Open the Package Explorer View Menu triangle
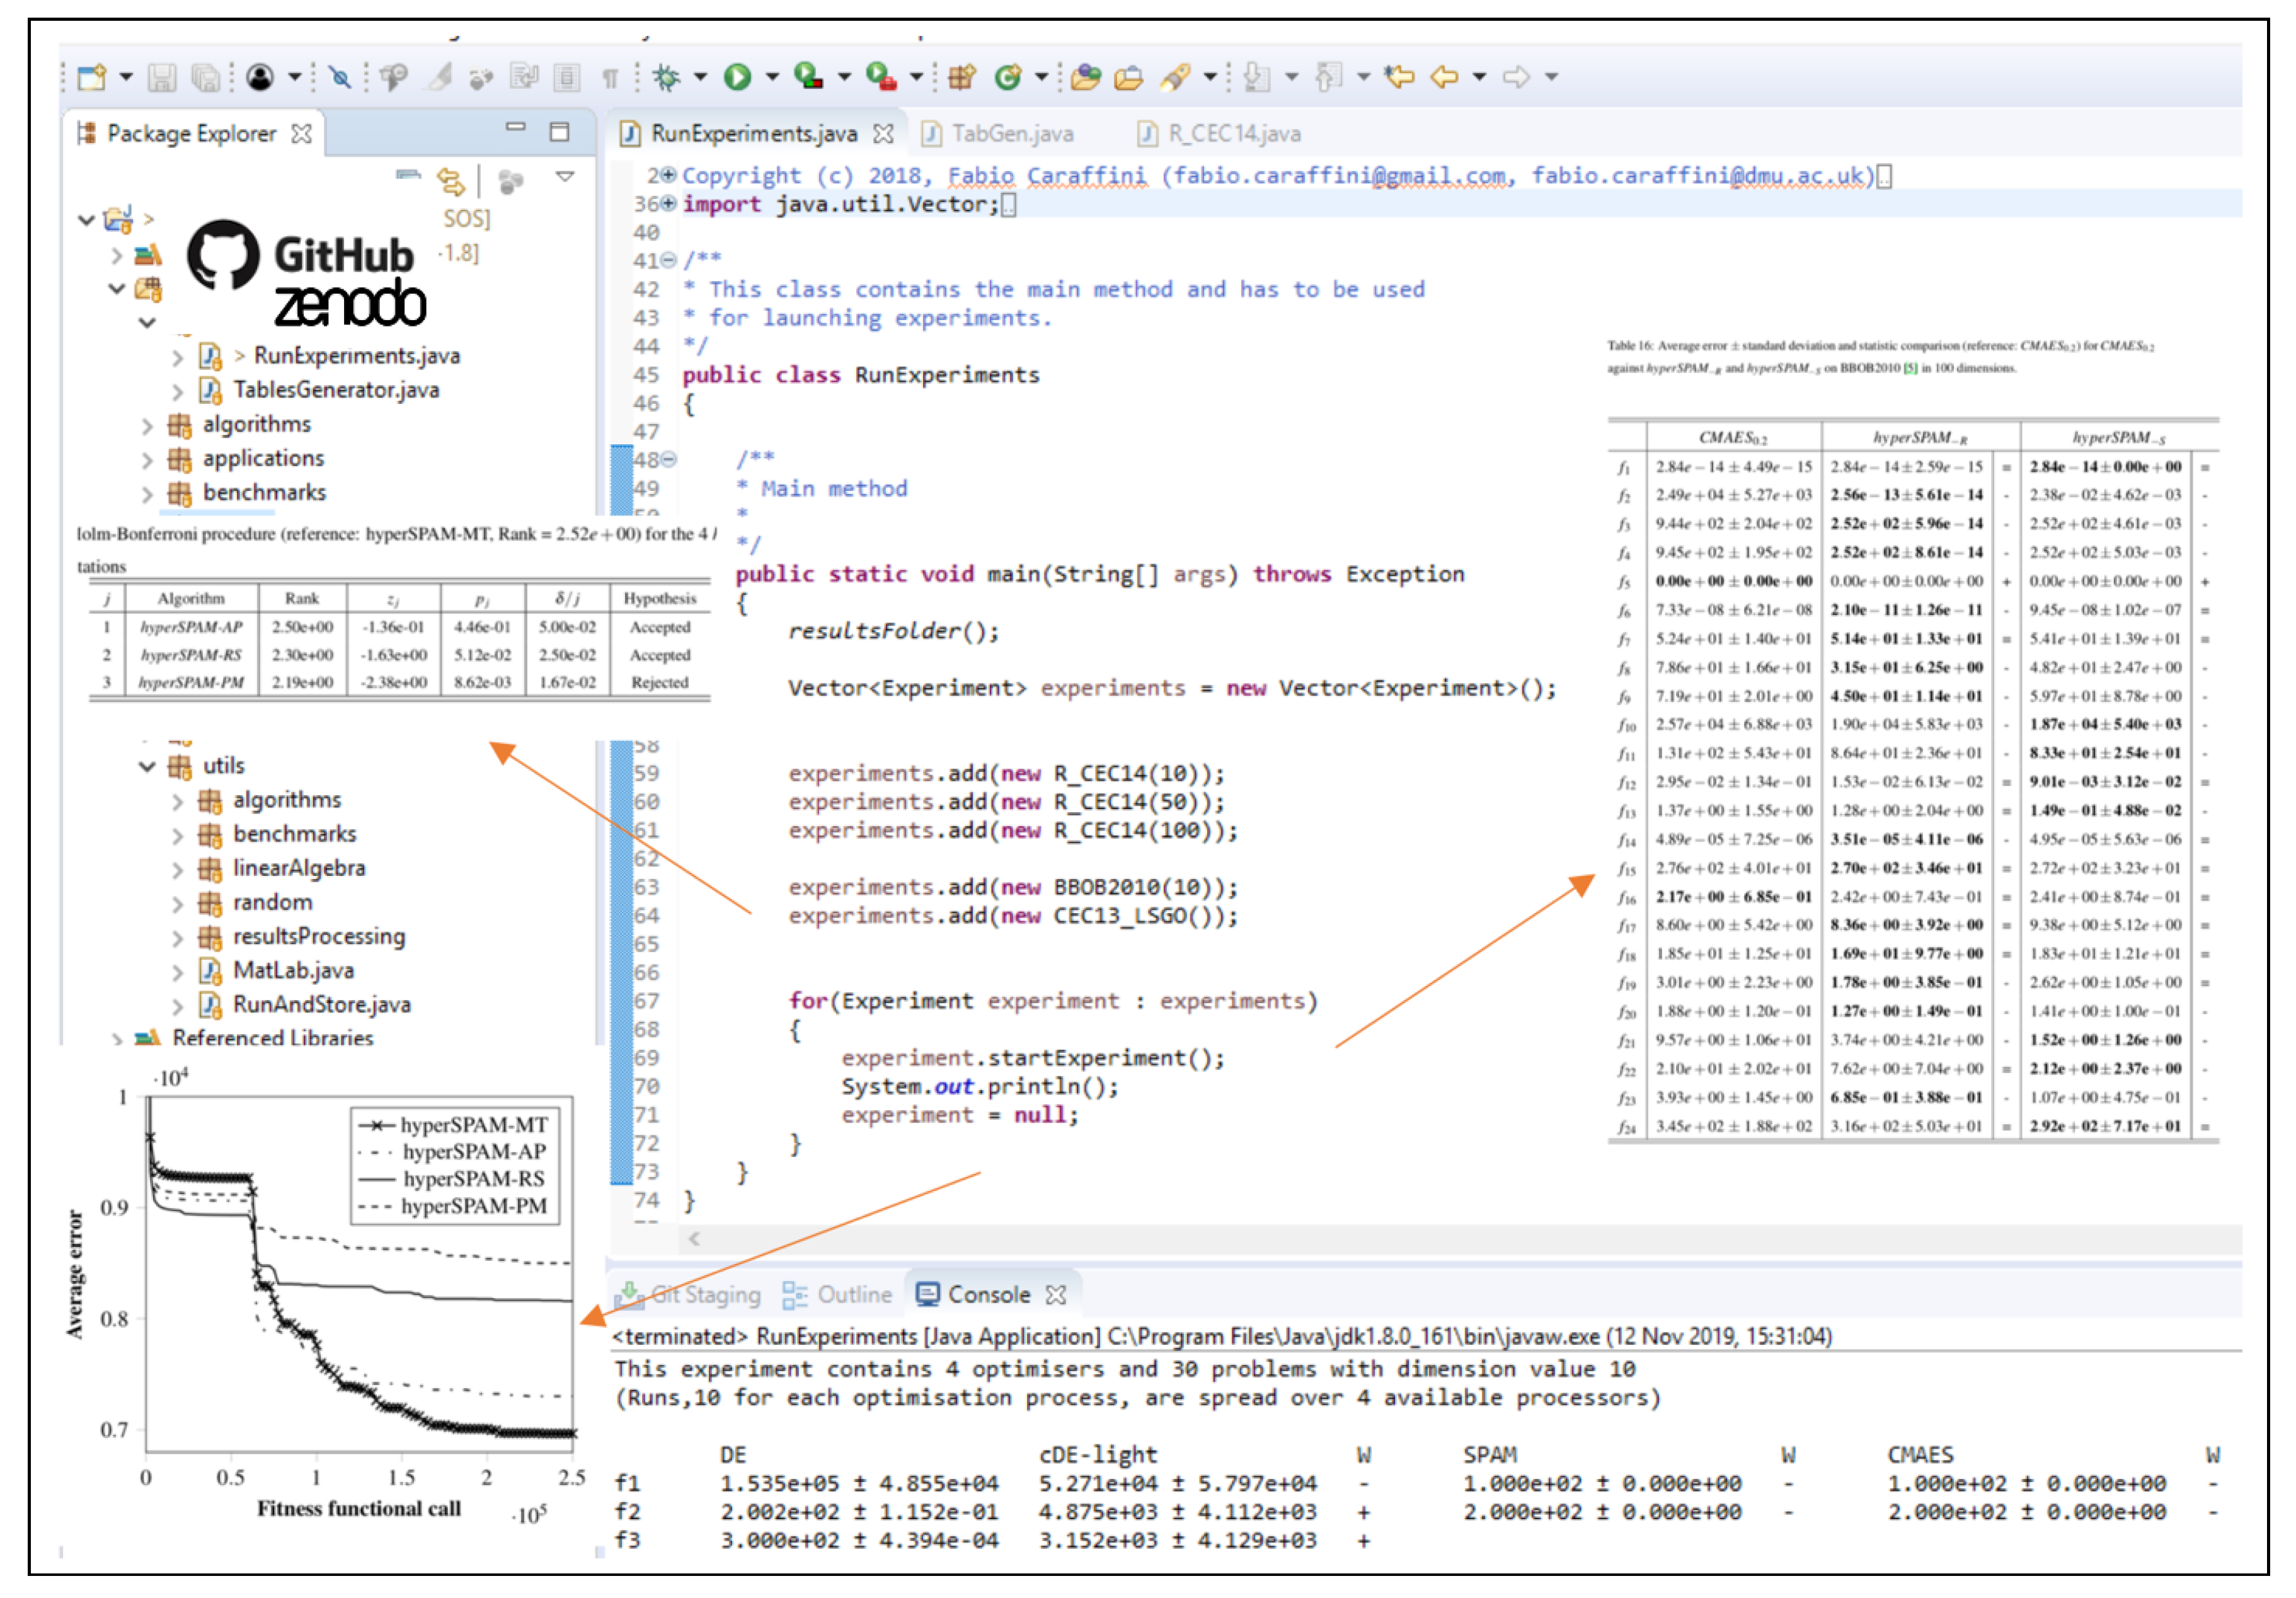 pos(565,176)
